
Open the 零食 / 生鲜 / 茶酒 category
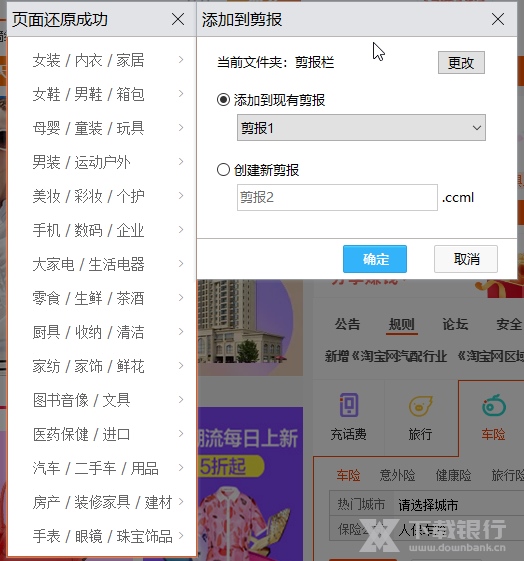[88, 298]
